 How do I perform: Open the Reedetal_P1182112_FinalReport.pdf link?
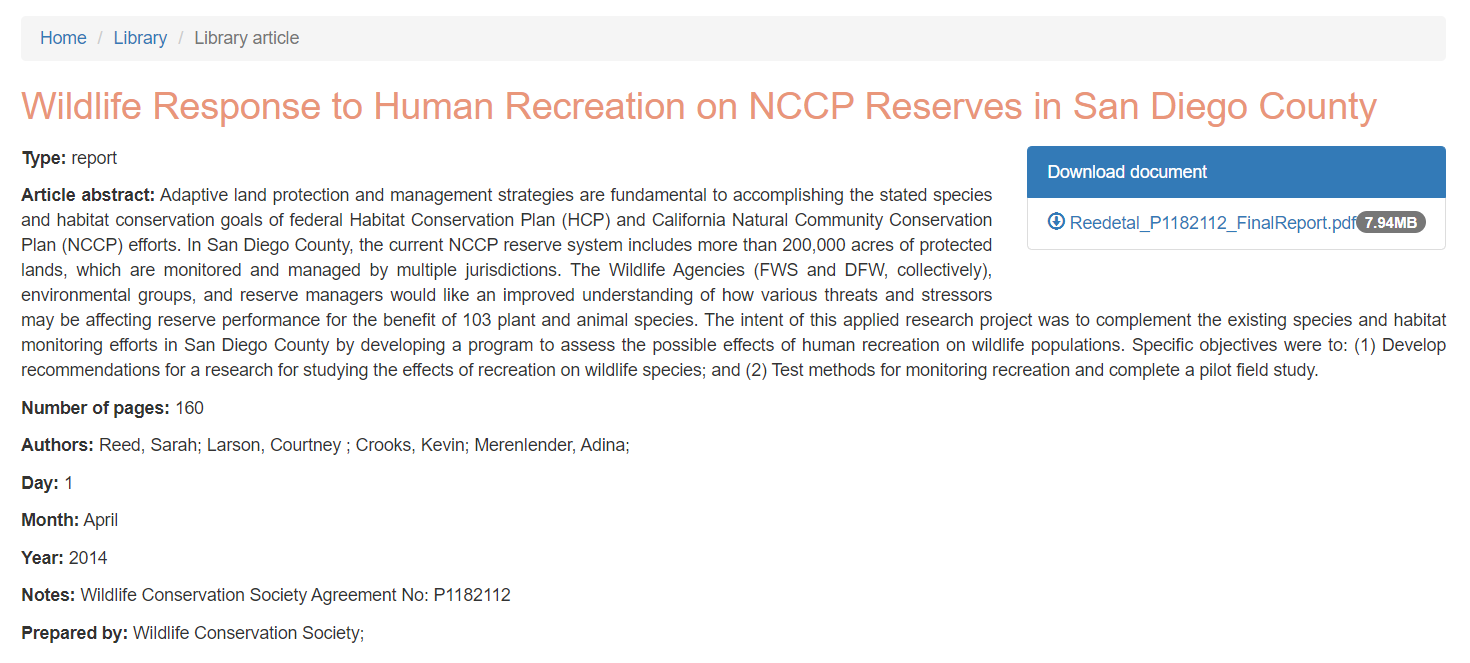[x=1212, y=223]
